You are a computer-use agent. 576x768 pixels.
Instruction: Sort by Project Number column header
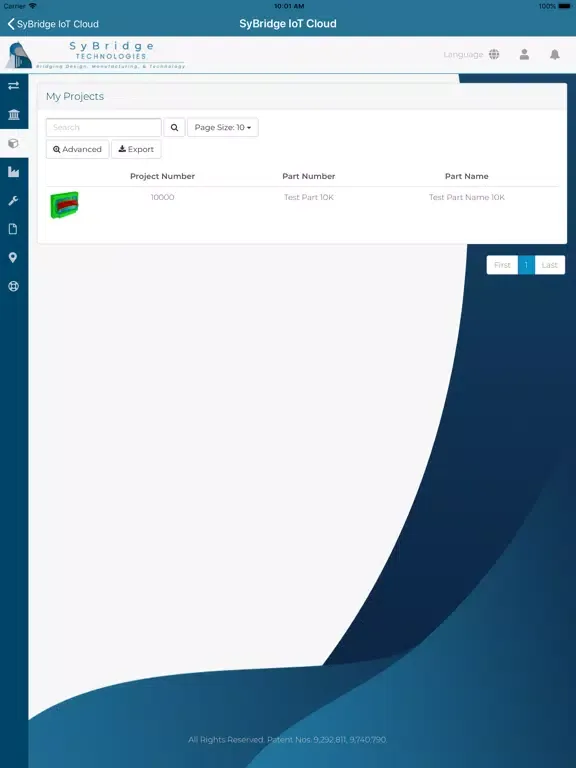pyautogui.click(x=162, y=176)
